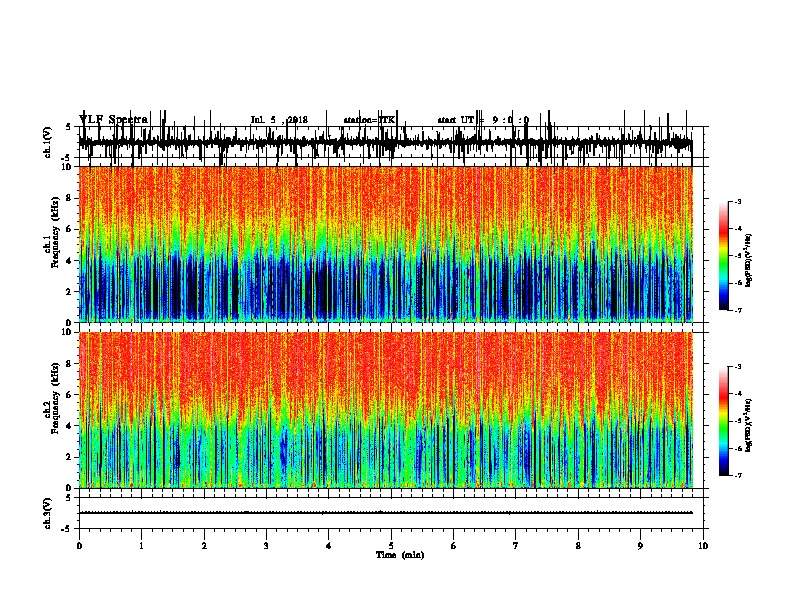Click the ch.1 spectrogram color bar
This screenshot has height=612, width=792.
[x=724, y=256]
